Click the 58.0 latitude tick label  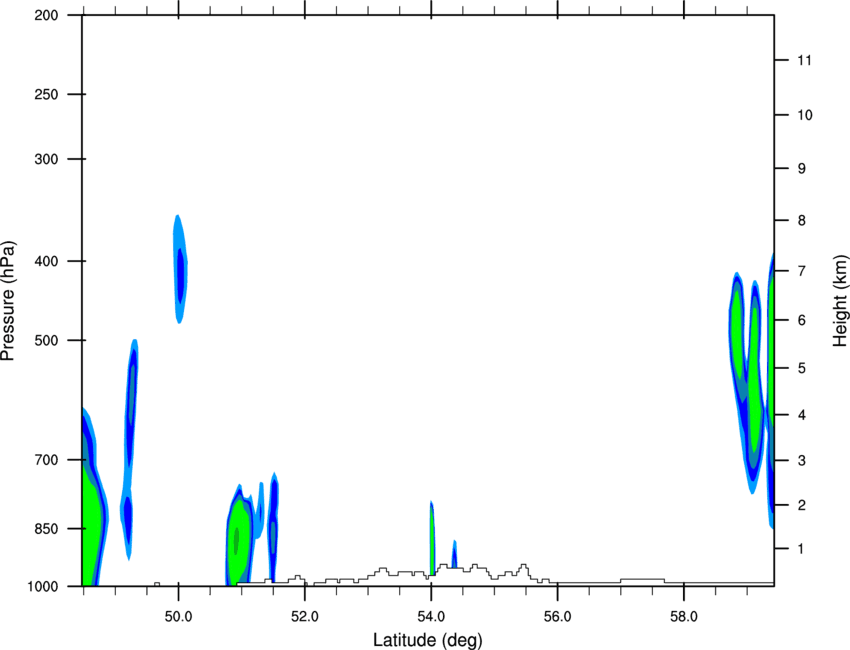684,617
